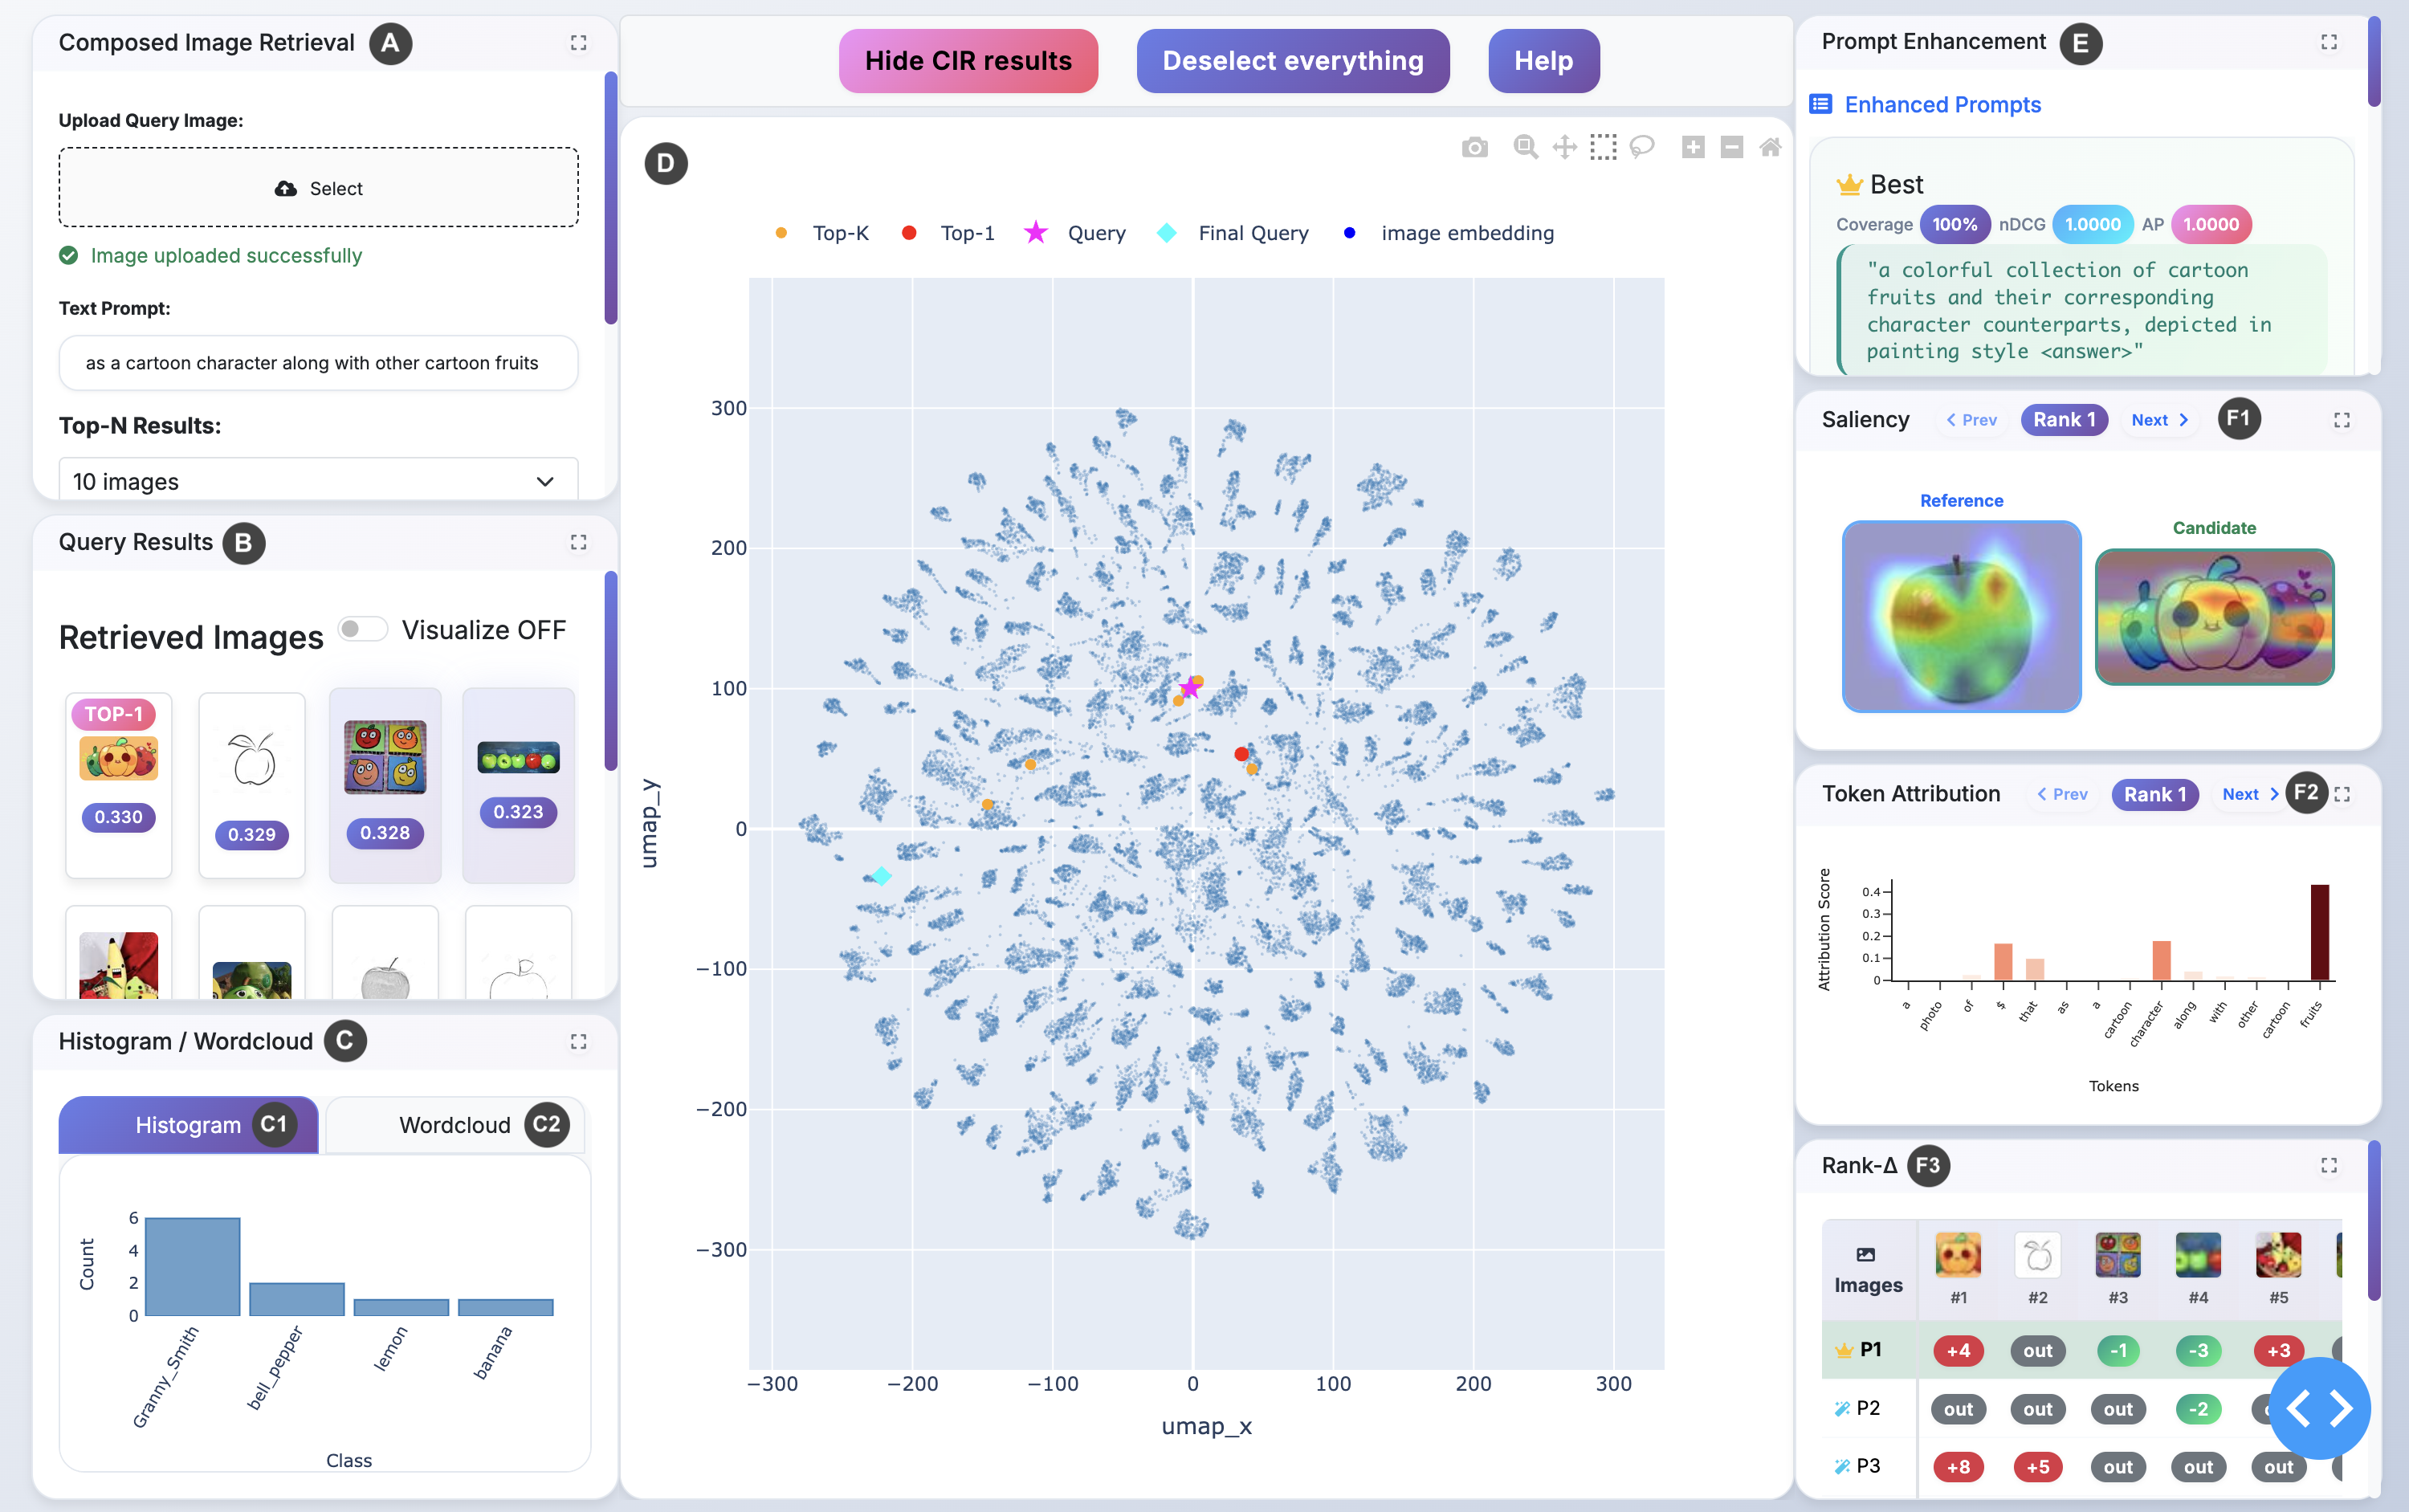
Task: Select the zoom tool in plot toolbar
Action: pyautogui.click(x=1525, y=148)
